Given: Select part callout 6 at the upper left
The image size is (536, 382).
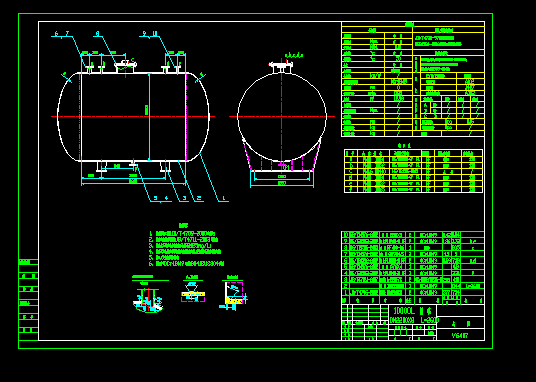Looking at the screenshot, I should (56, 33).
